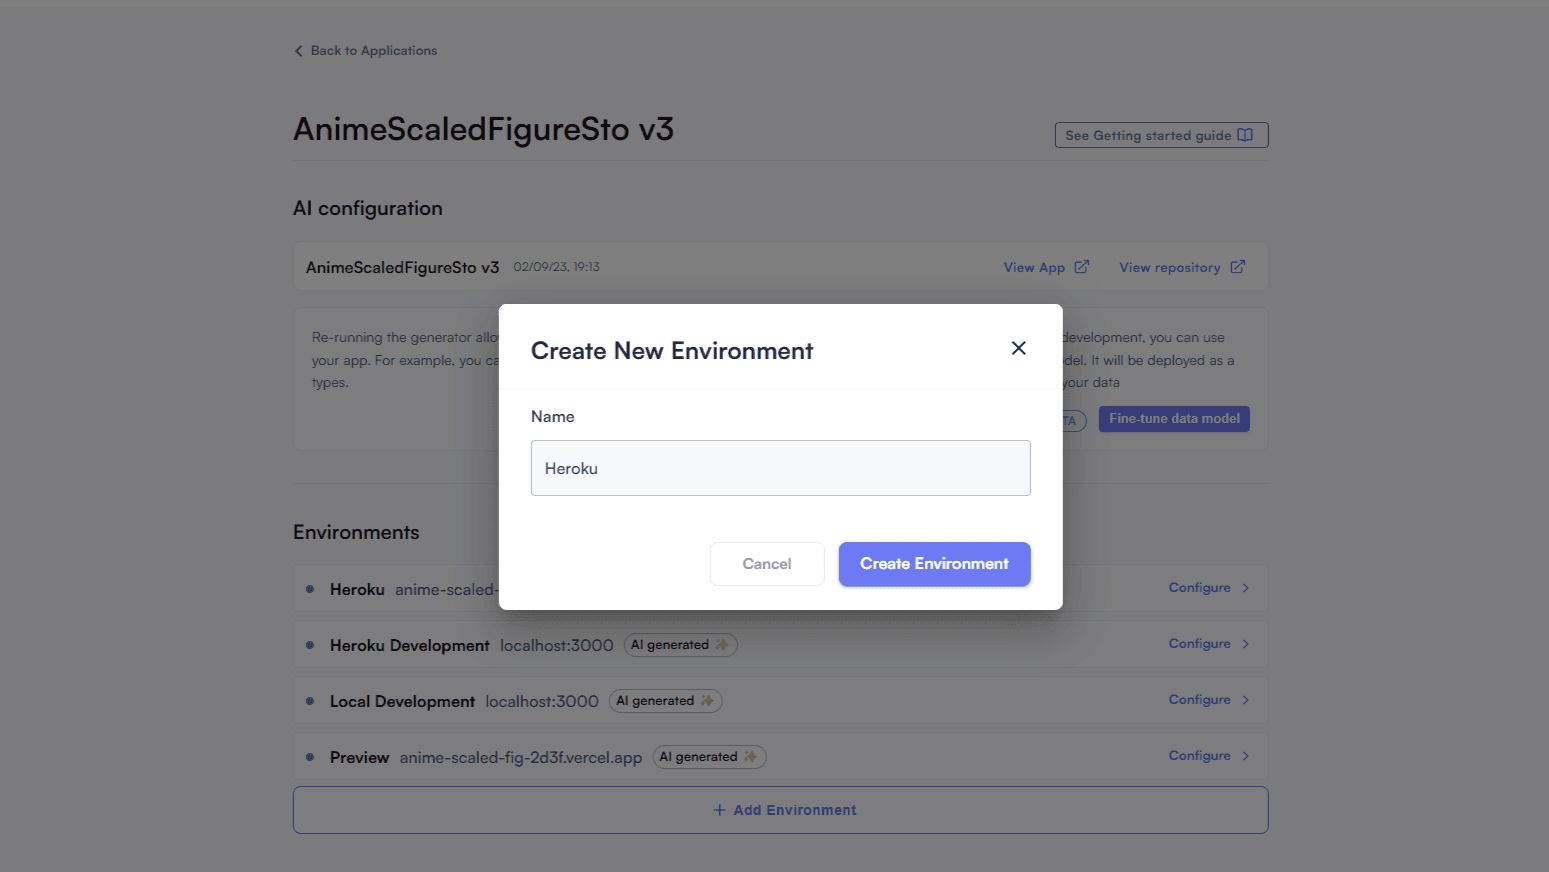
Task: Click external link icon beside View repository
Action: pyautogui.click(x=1237, y=267)
